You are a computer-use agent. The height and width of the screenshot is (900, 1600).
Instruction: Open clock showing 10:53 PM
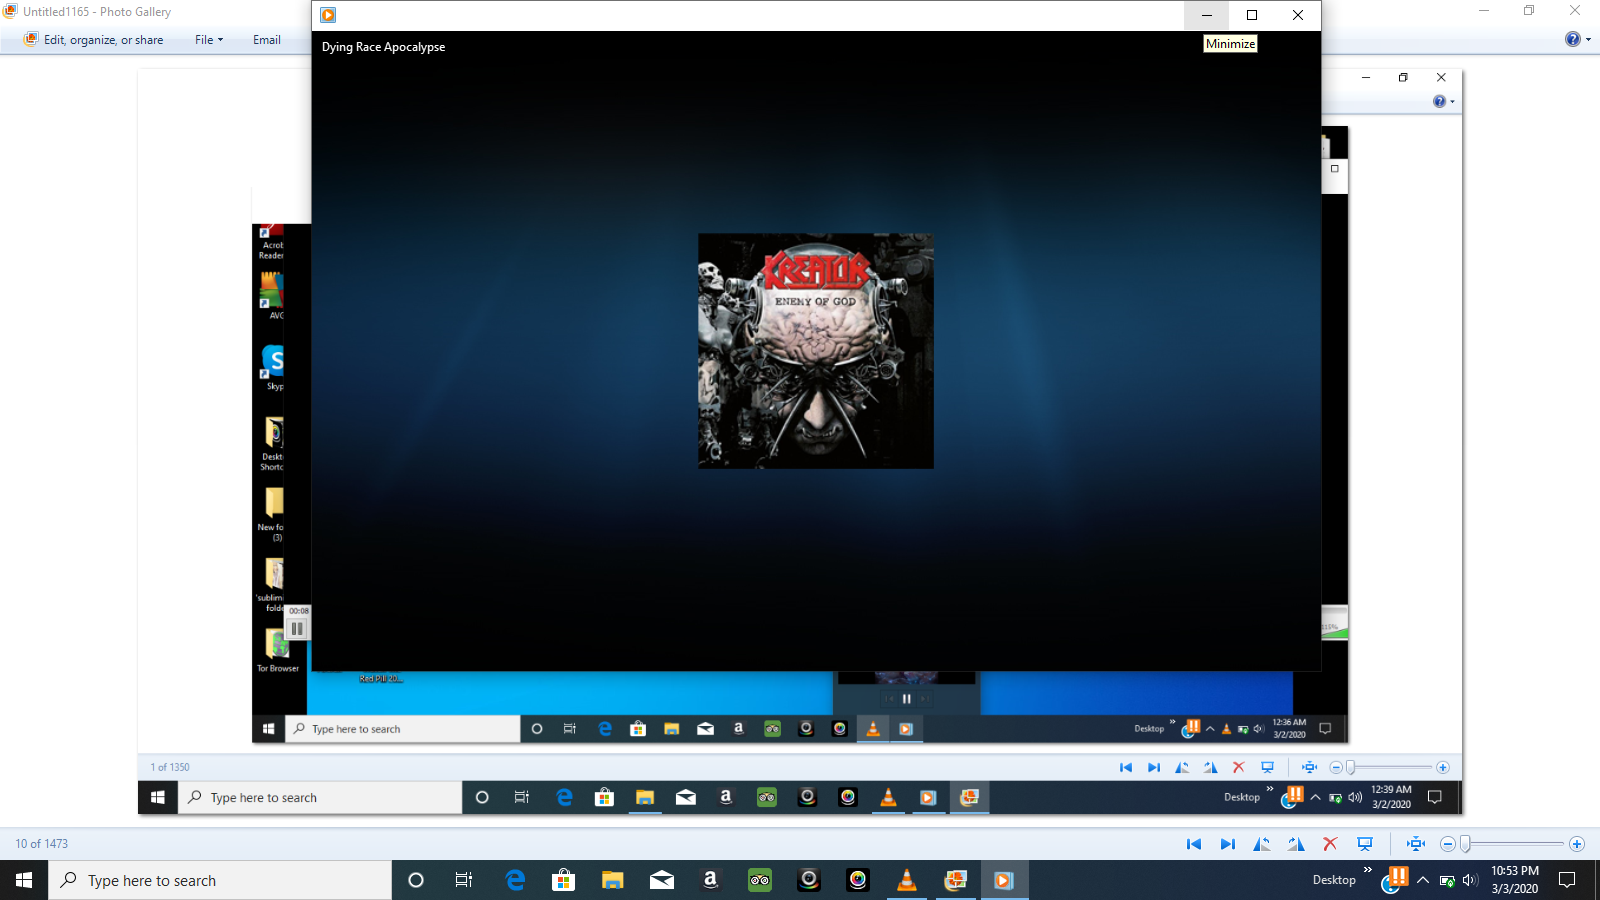(1515, 880)
